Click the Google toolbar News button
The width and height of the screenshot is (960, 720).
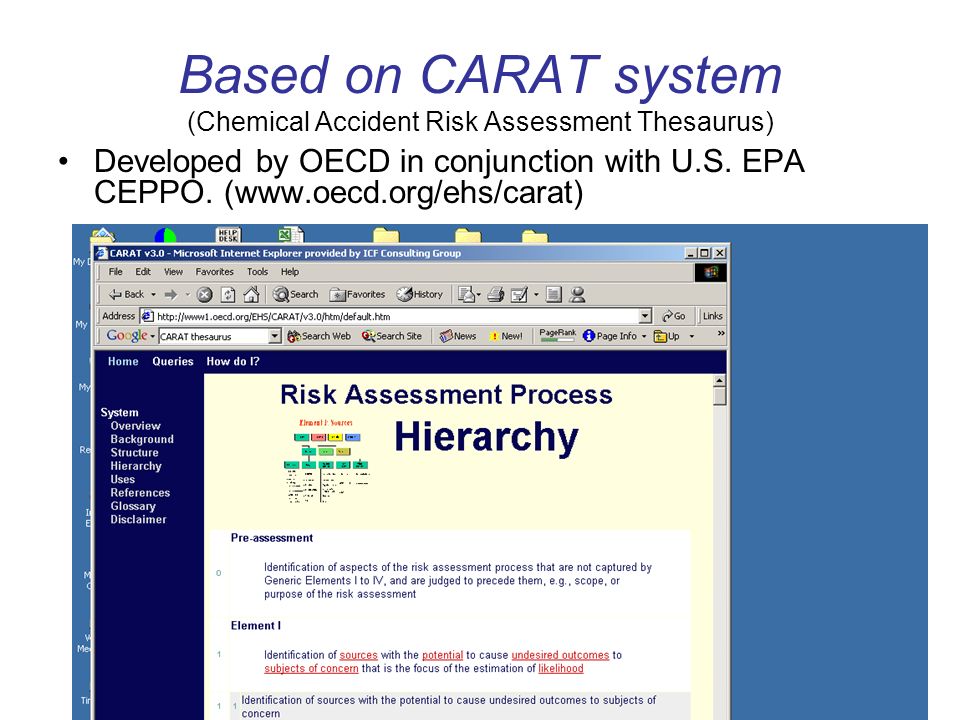(458, 336)
